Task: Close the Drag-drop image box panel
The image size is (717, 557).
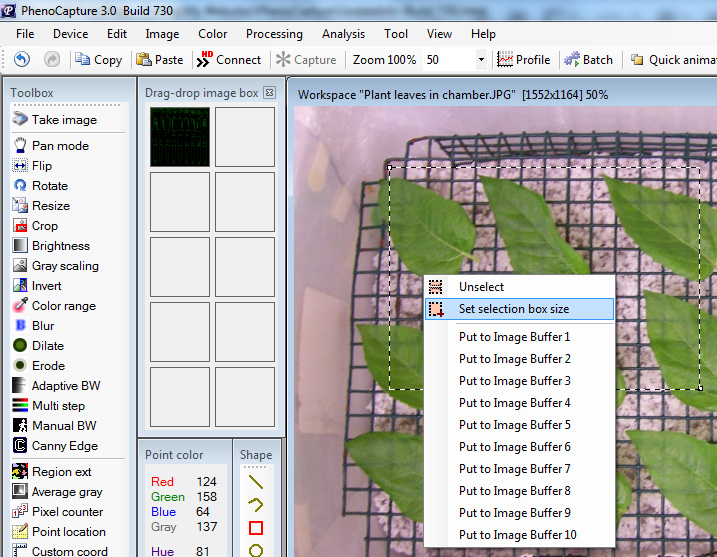Action: tap(269, 93)
